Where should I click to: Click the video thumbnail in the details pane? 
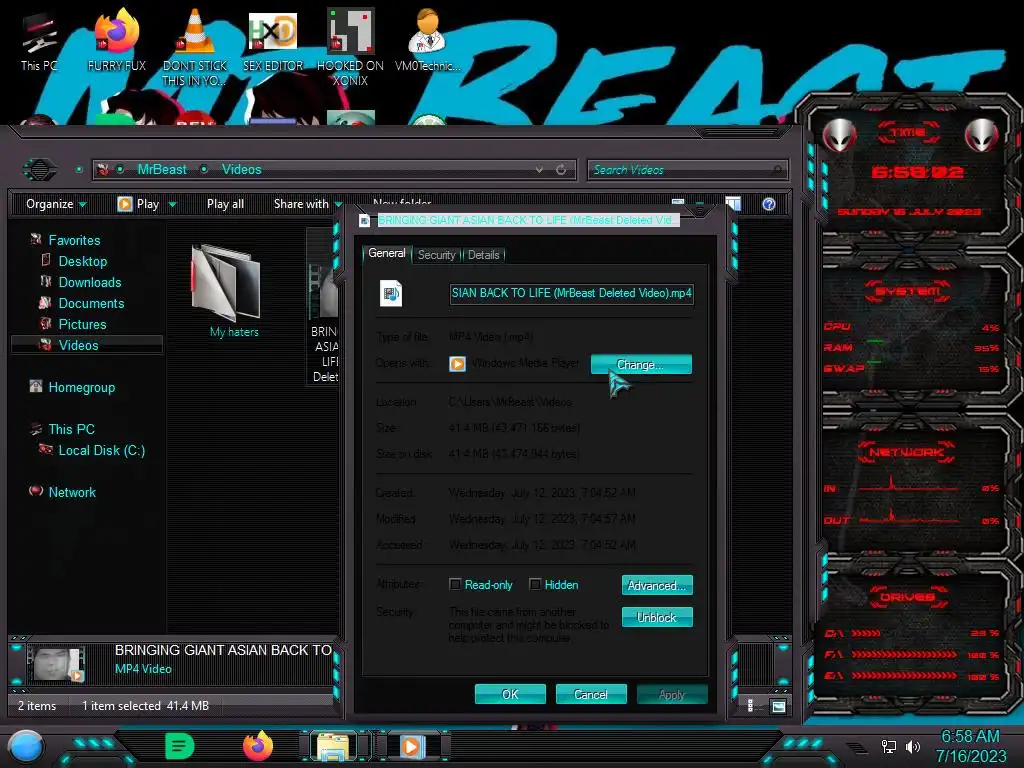click(59, 665)
